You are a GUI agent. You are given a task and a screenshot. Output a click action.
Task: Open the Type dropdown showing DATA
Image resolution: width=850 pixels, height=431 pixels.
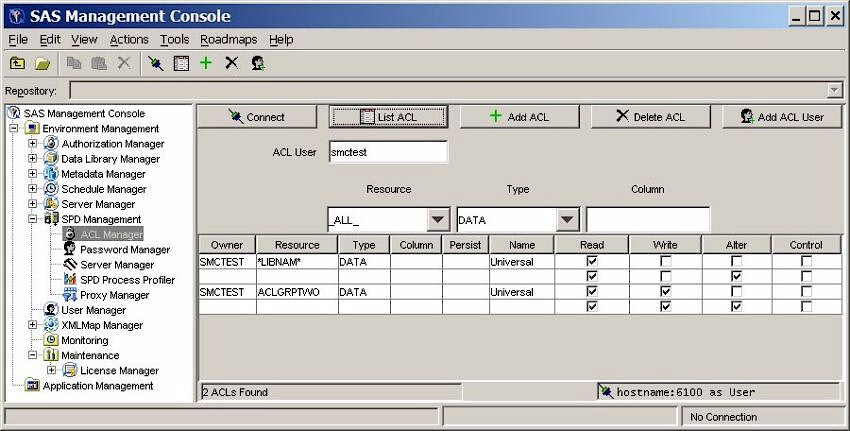coord(567,220)
